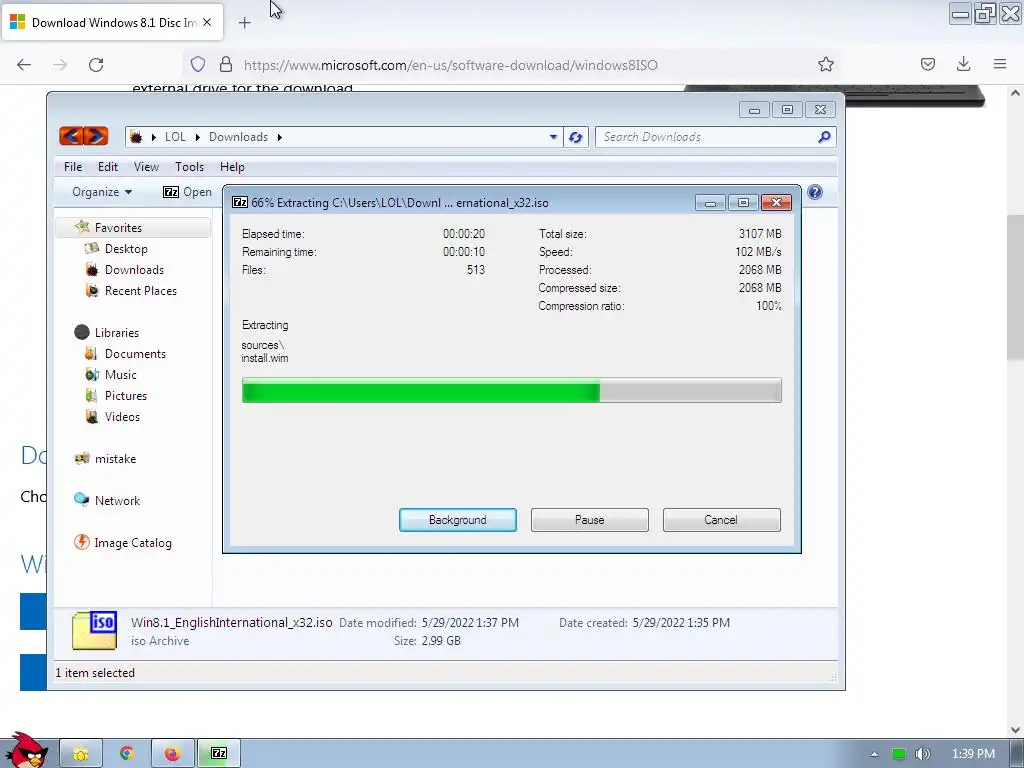The width and height of the screenshot is (1024, 768).
Task: Click the Favorites star icon in sidebar
Action: point(82,227)
